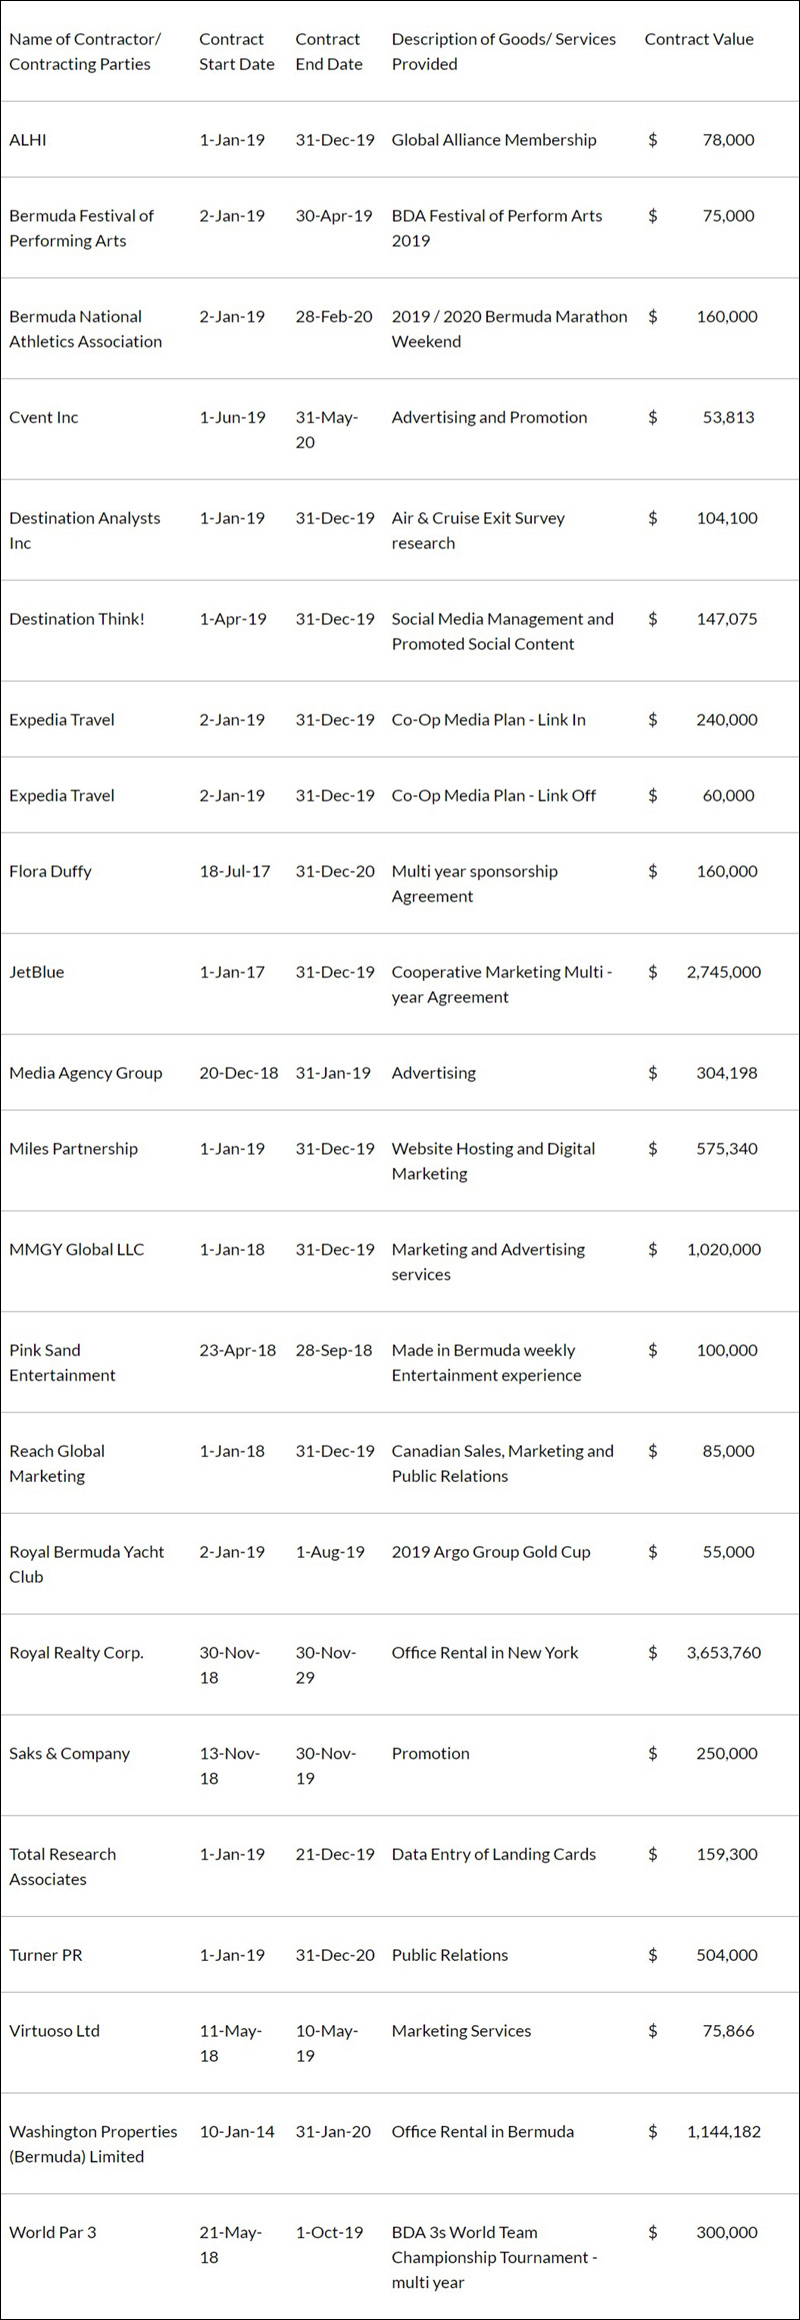Click the Contract Start Date header
The height and width of the screenshot is (2320, 800).
pyautogui.click(x=236, y=52)
